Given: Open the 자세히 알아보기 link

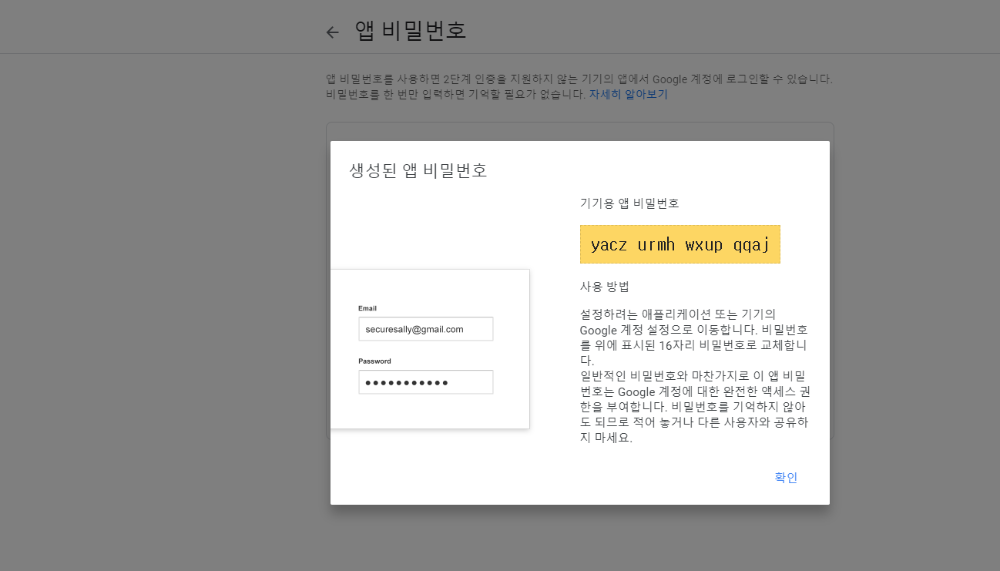Looking at the screenshot, I should (x=628, y=94).
